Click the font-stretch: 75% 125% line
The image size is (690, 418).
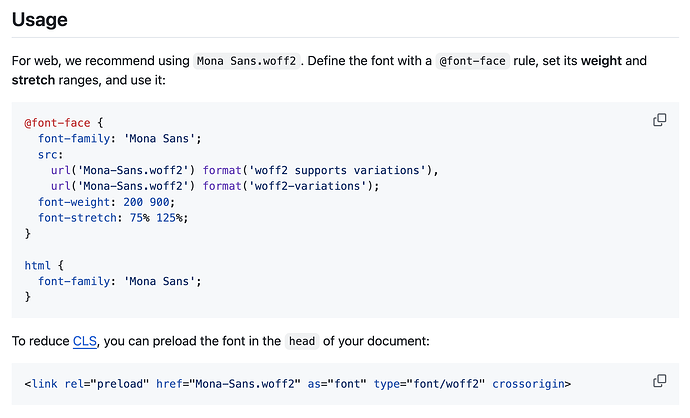coord(113,218)
